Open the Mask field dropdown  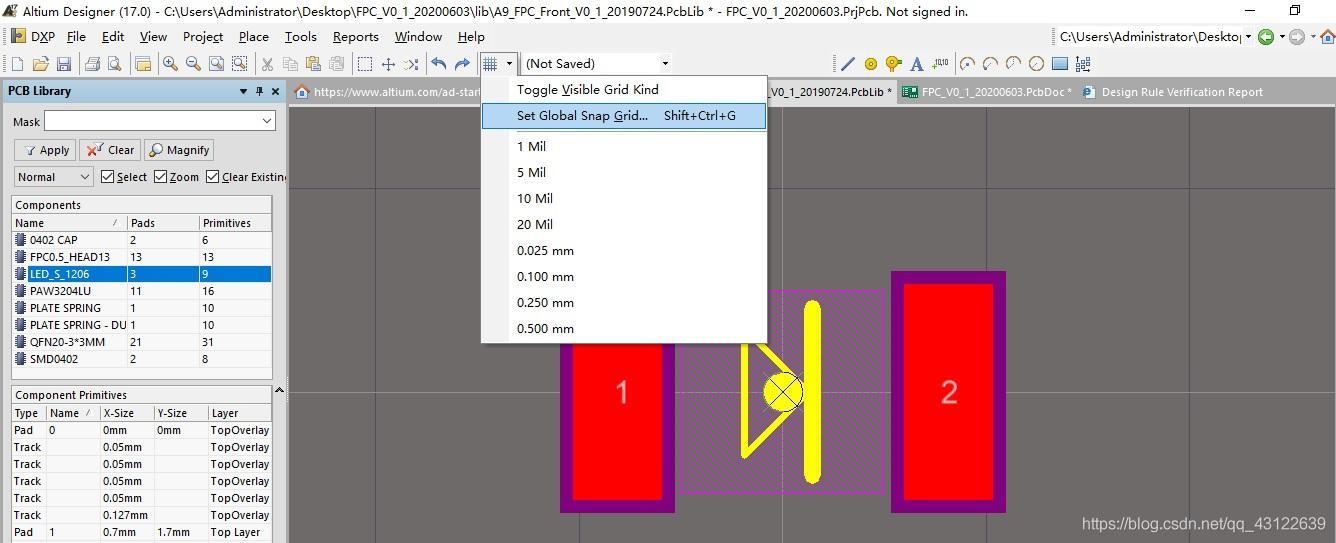266,121
